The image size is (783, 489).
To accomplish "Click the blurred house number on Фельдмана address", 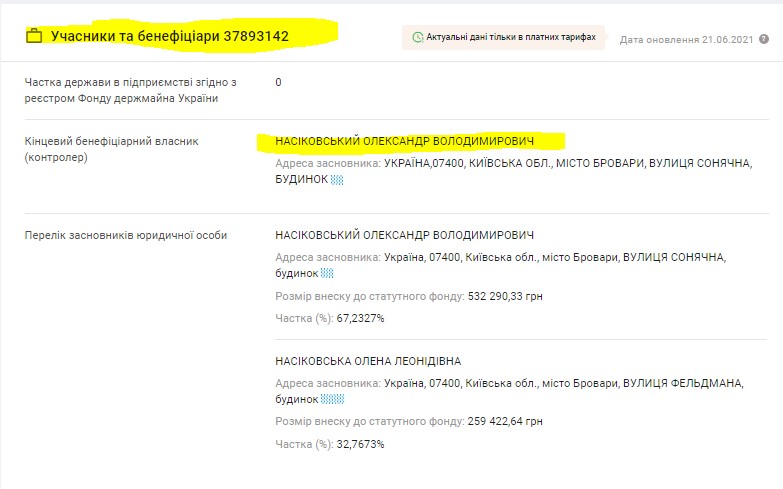I will 331,399.
